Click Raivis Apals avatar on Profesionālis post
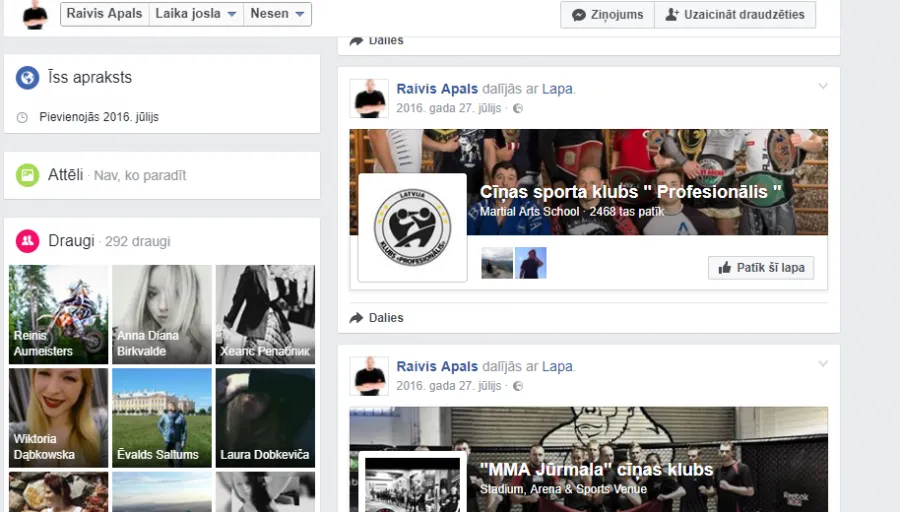The height and width of the screenshot is (512, 900). click(369, 99)
